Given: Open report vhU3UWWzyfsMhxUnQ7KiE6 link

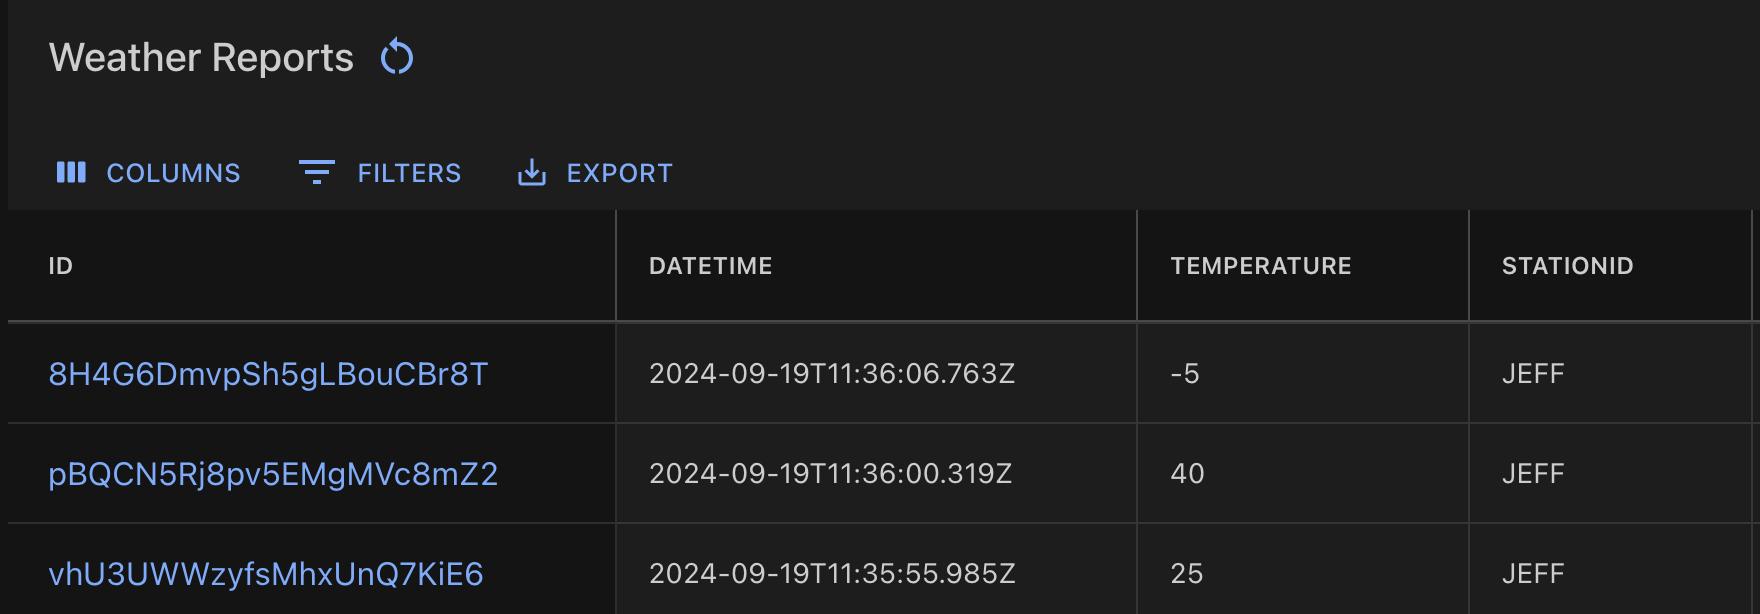Looking at the screenshot, I should pos(266,574).
